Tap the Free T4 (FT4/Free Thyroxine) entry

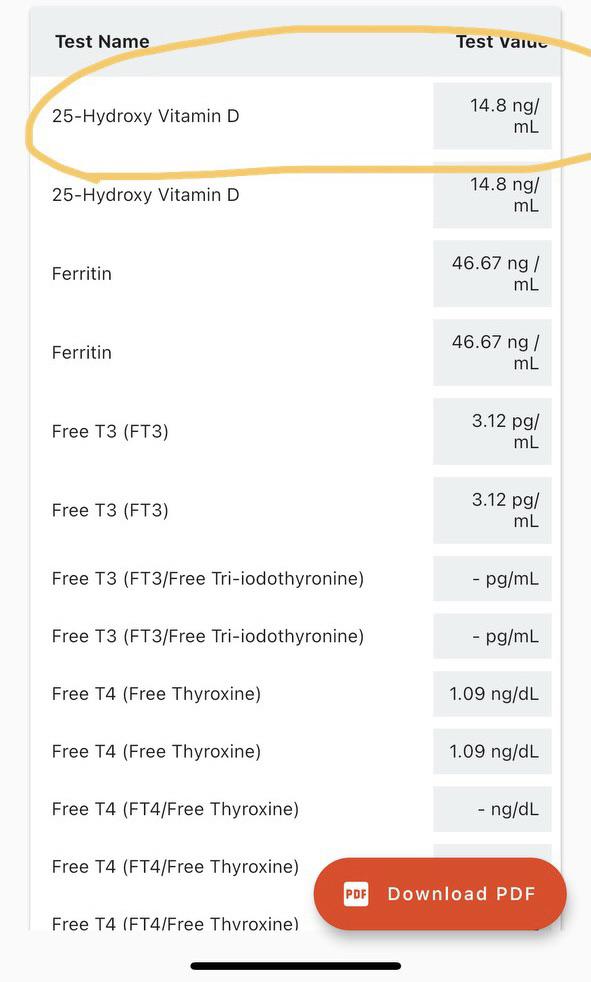click(x=174, y=809)
